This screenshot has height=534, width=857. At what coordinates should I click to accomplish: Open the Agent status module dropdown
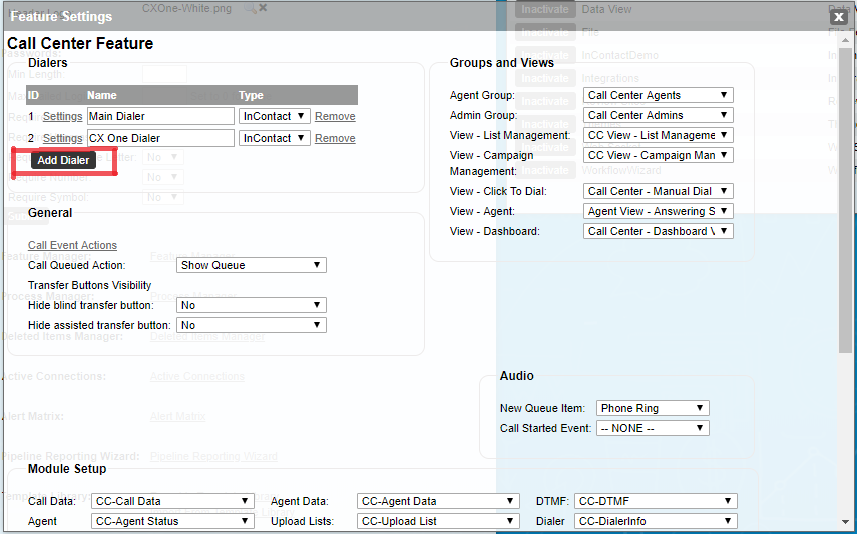(x=173, y=521)
